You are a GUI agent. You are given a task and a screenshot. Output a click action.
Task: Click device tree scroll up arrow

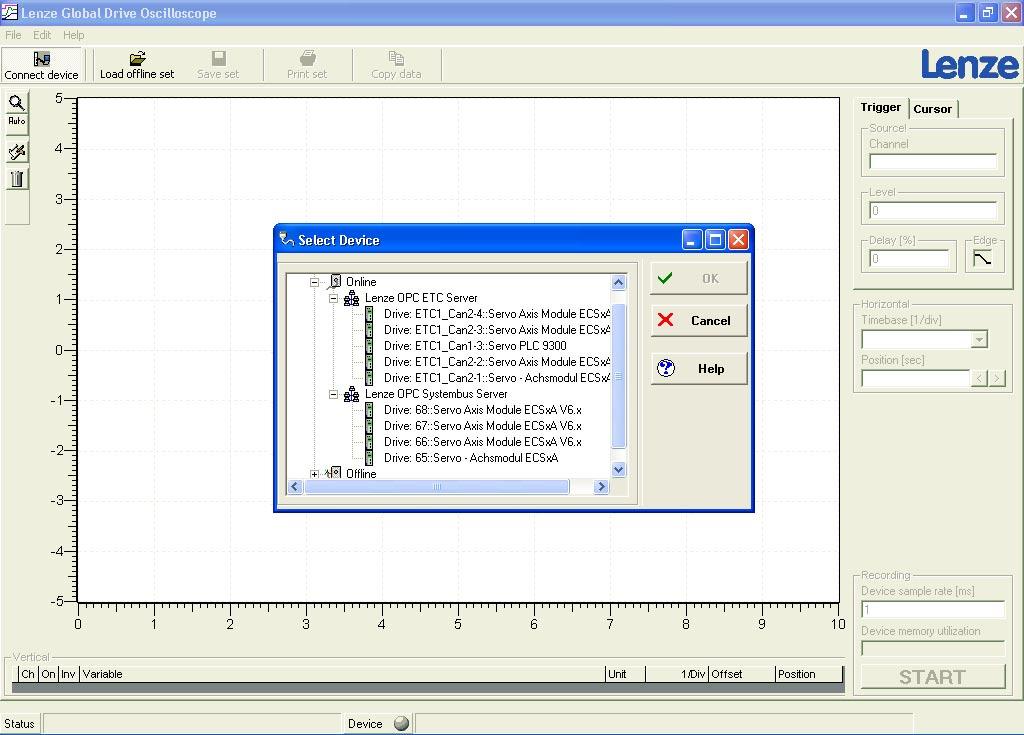618,282
